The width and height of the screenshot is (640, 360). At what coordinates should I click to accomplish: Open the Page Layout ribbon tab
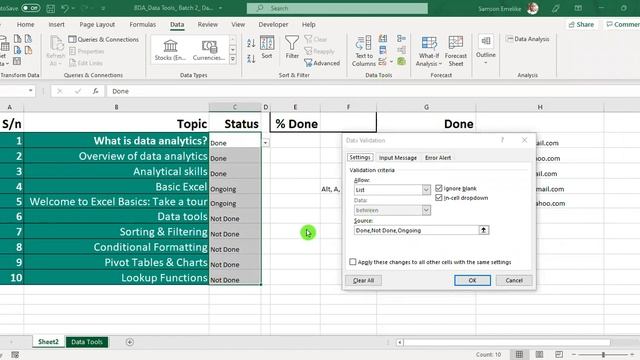(97, 24)
